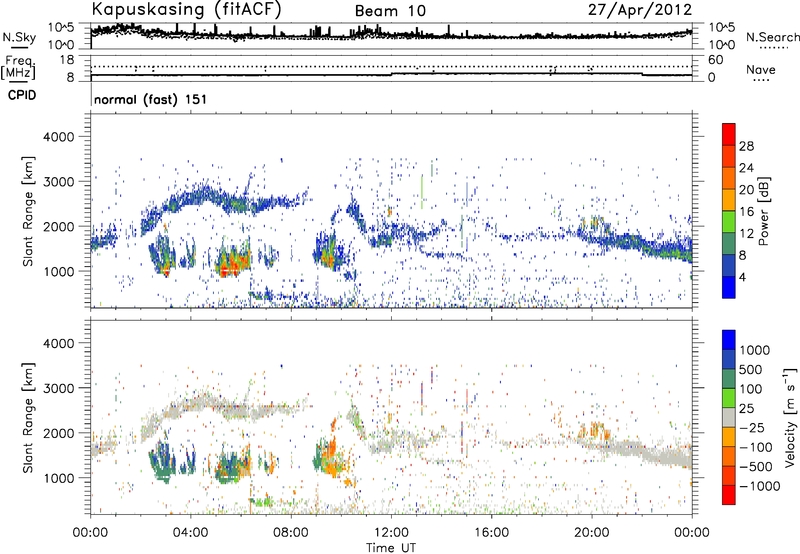The image size is (800, 554).
Task: Click the '1000' range tick of Velocity panel
Action: pyautogui.click(x=58, y=478)
